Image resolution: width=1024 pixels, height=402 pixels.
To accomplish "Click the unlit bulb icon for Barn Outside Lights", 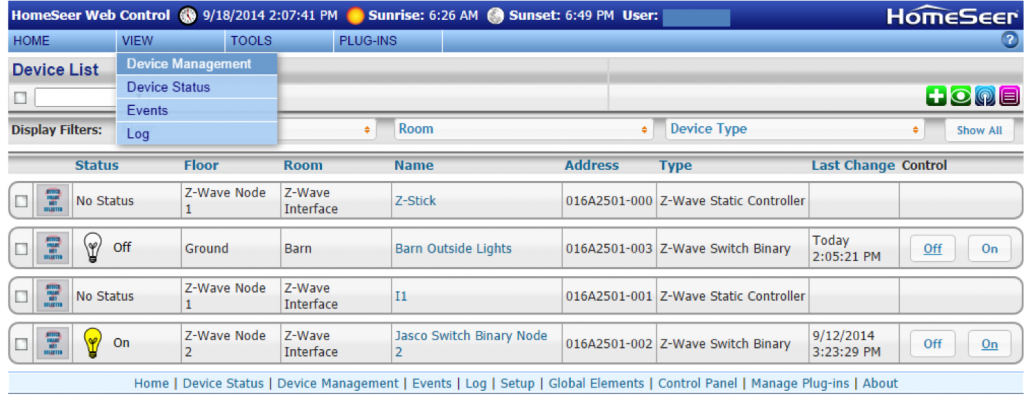I will 92,249.
